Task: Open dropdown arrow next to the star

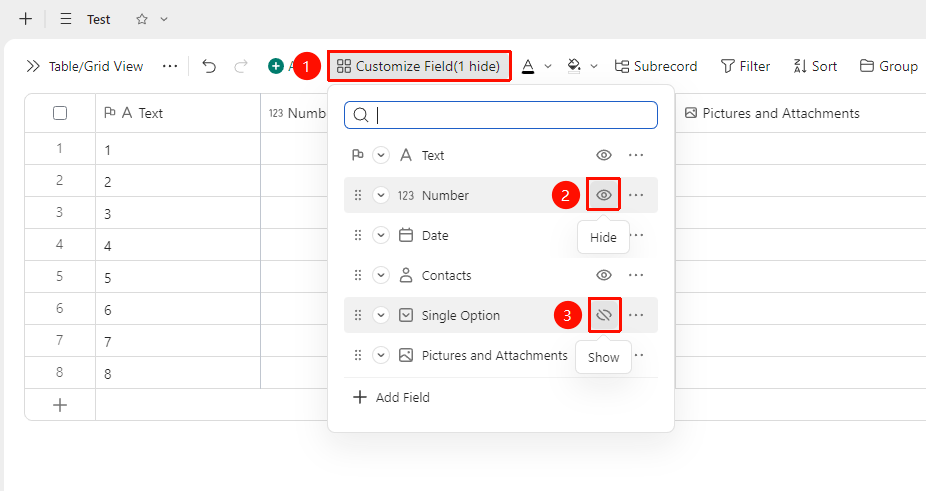Action: pos(164,19)
